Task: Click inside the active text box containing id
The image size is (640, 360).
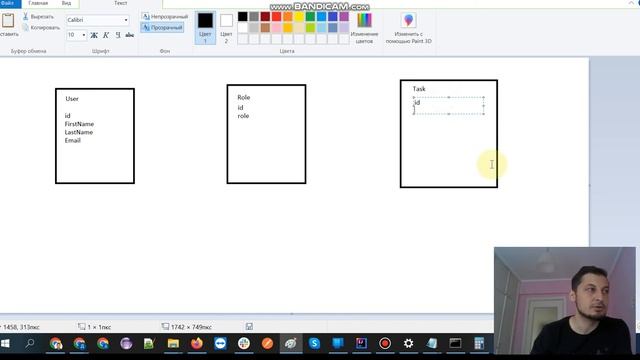Action: coord(449,106)
